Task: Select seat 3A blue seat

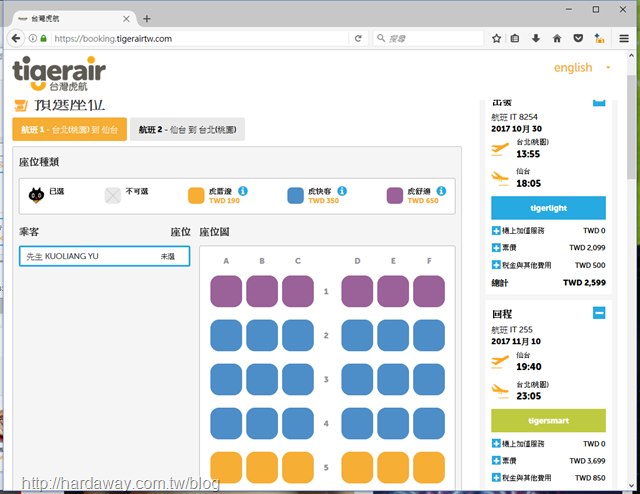Action: [226, 379]
